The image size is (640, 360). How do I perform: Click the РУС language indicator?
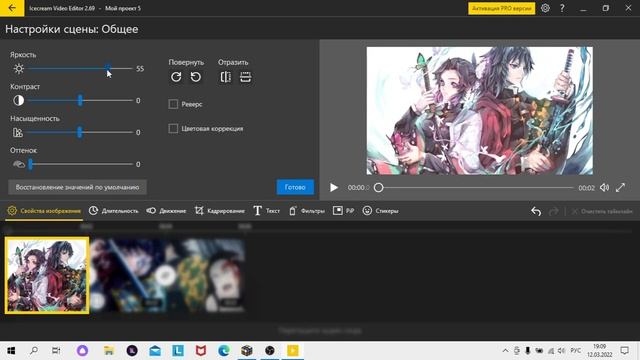pos(576,351)
